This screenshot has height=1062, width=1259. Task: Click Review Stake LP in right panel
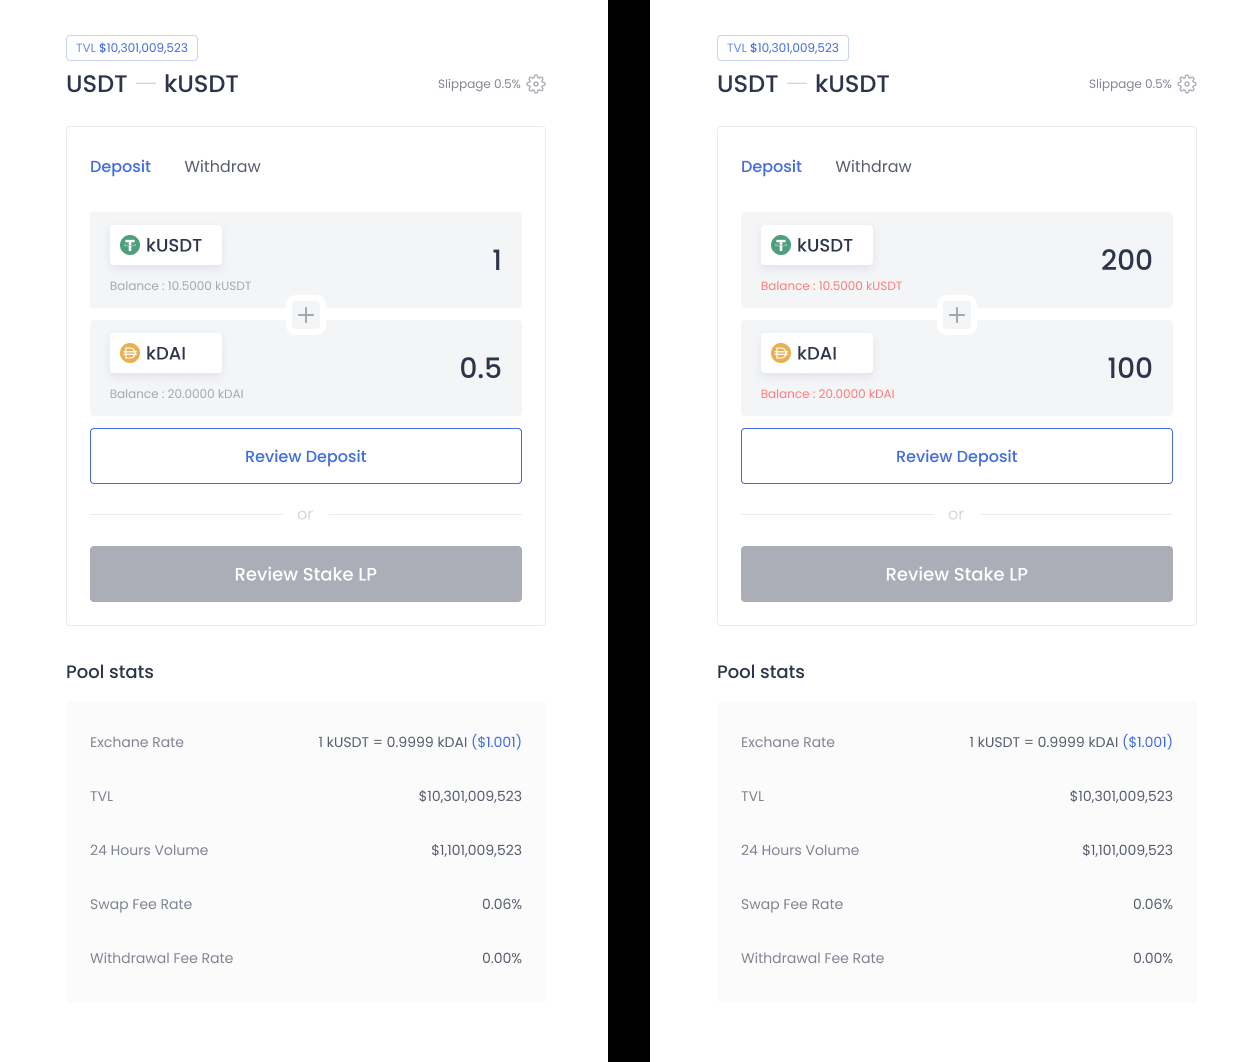click(957, 574)
